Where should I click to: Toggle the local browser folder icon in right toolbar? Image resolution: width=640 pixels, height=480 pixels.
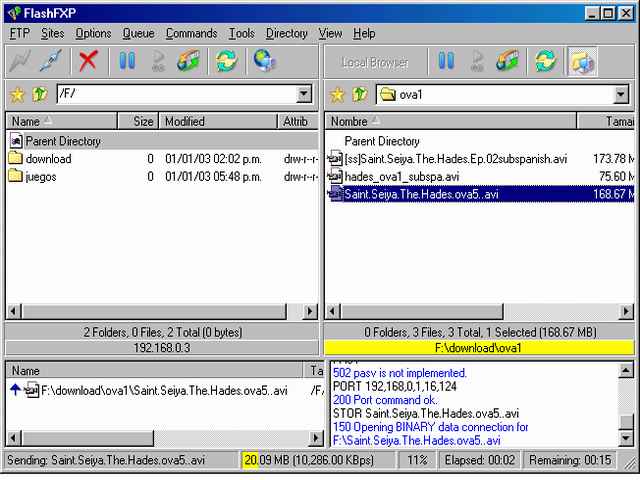[582, 62]
